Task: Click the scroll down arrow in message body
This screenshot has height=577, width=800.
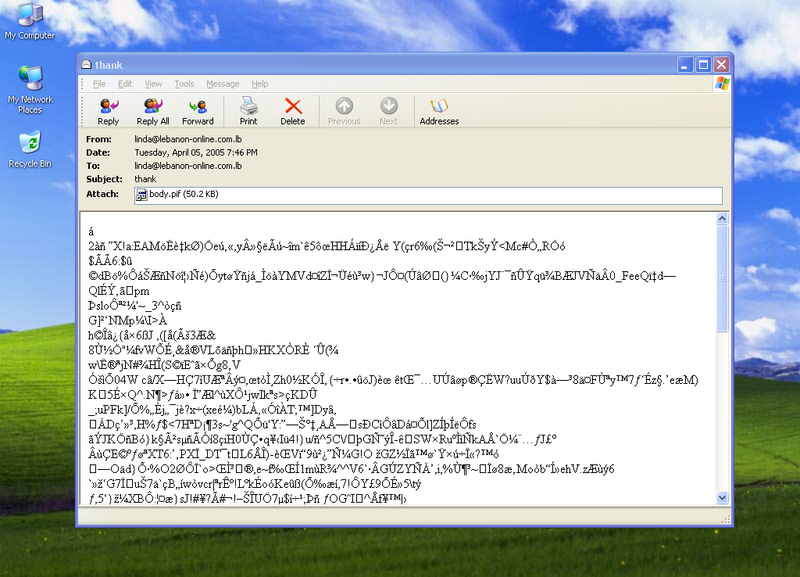Action: pyautogui.click(x=722, y=497)
